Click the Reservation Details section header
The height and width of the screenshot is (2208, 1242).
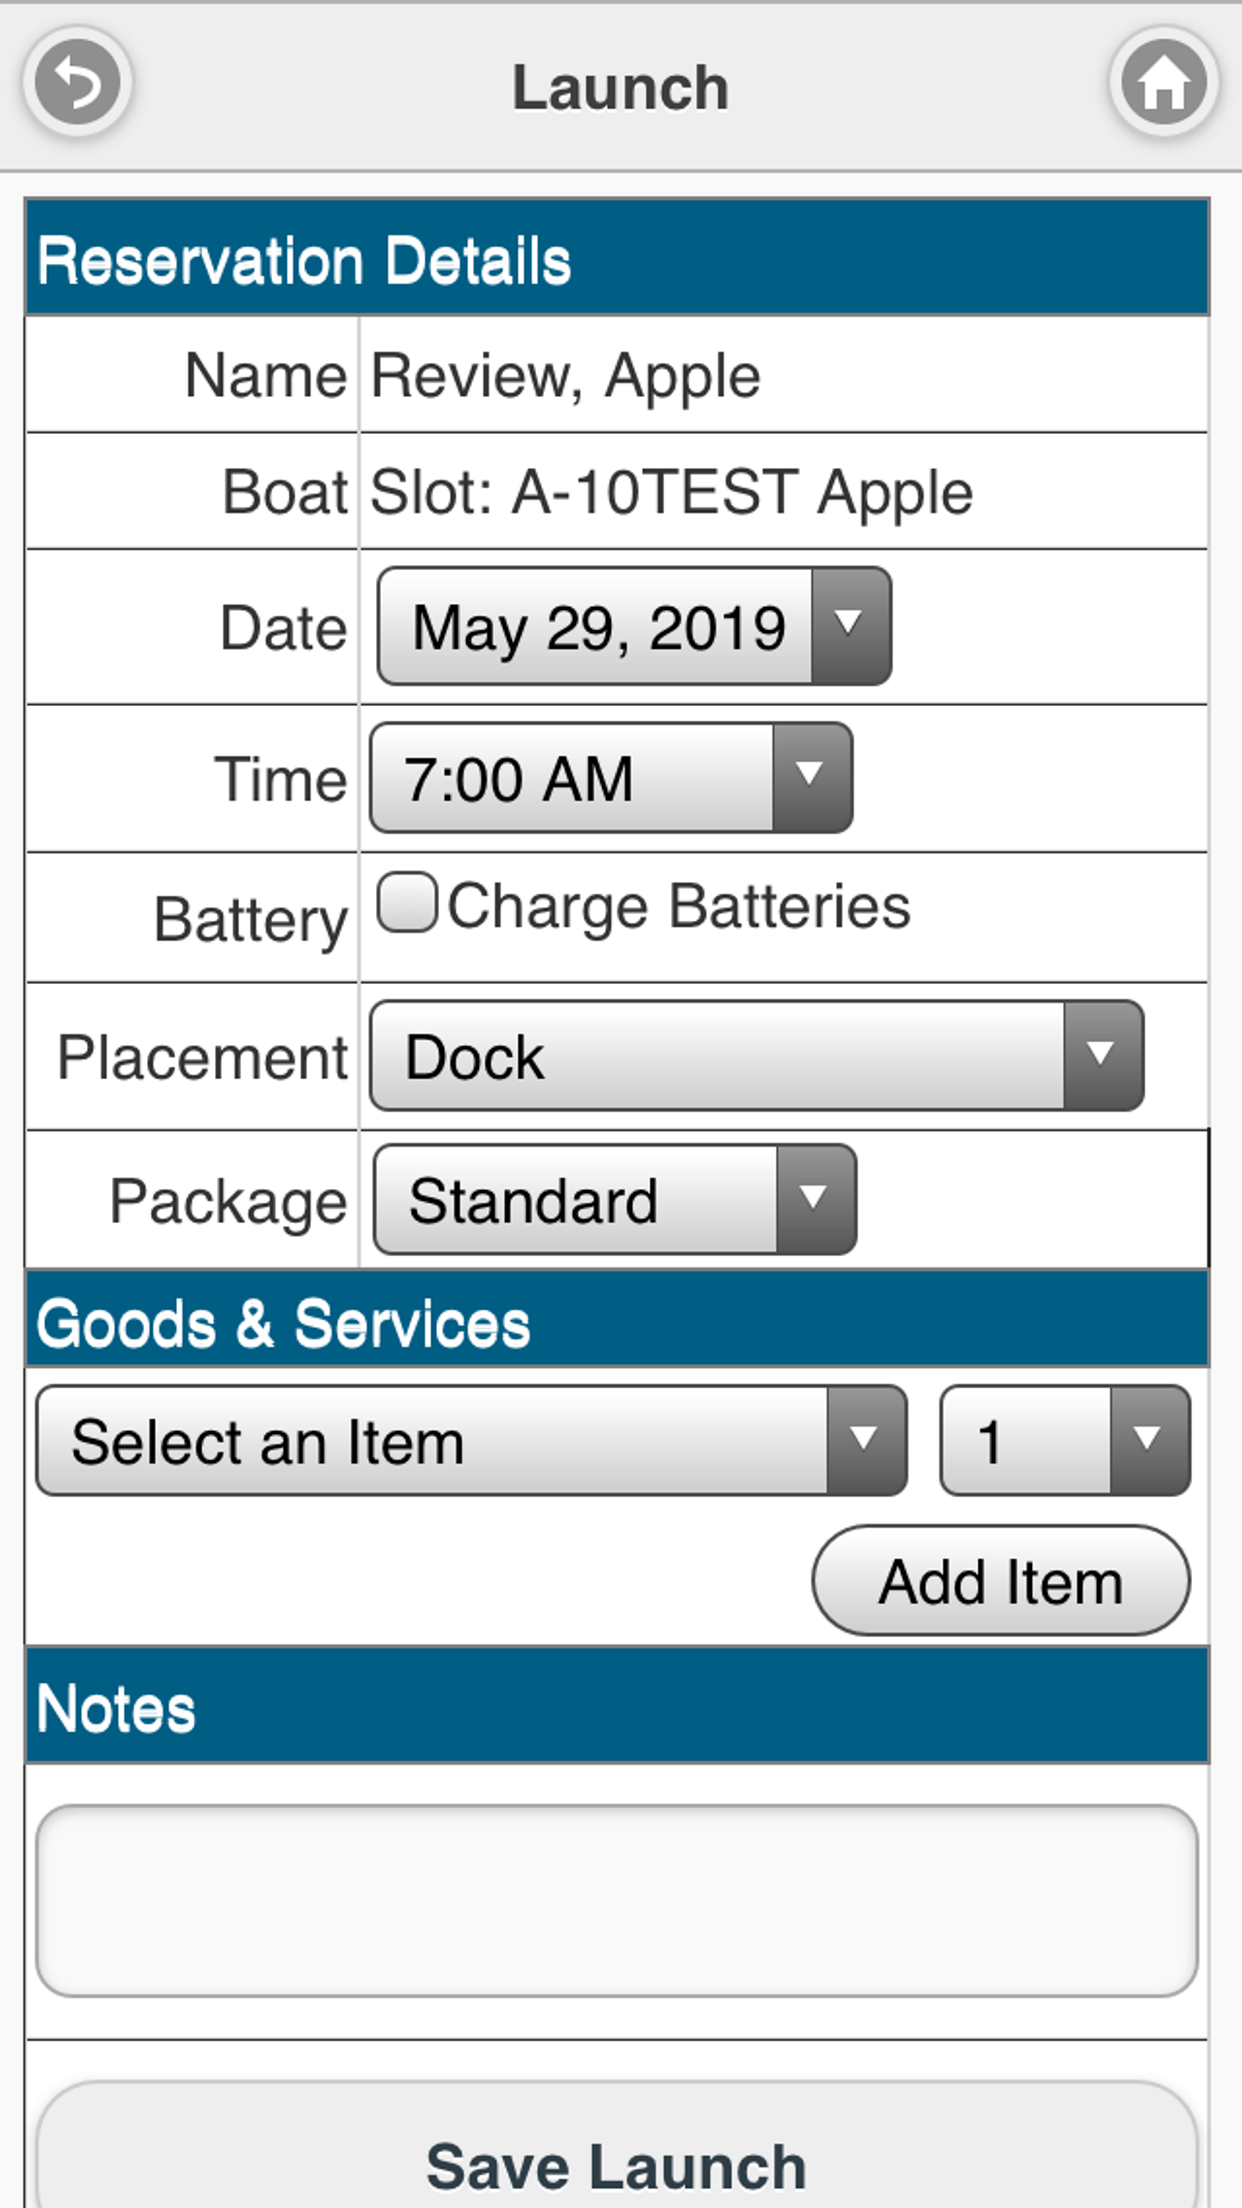coord(617,260)
